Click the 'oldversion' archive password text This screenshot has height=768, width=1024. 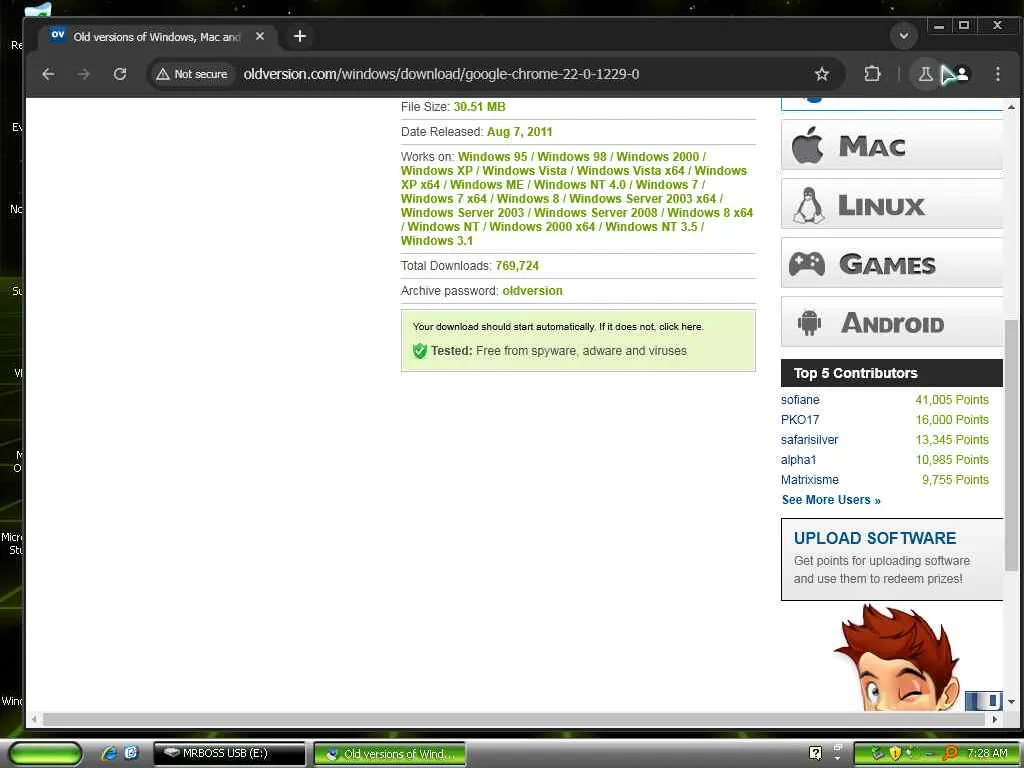coord(532,291)
